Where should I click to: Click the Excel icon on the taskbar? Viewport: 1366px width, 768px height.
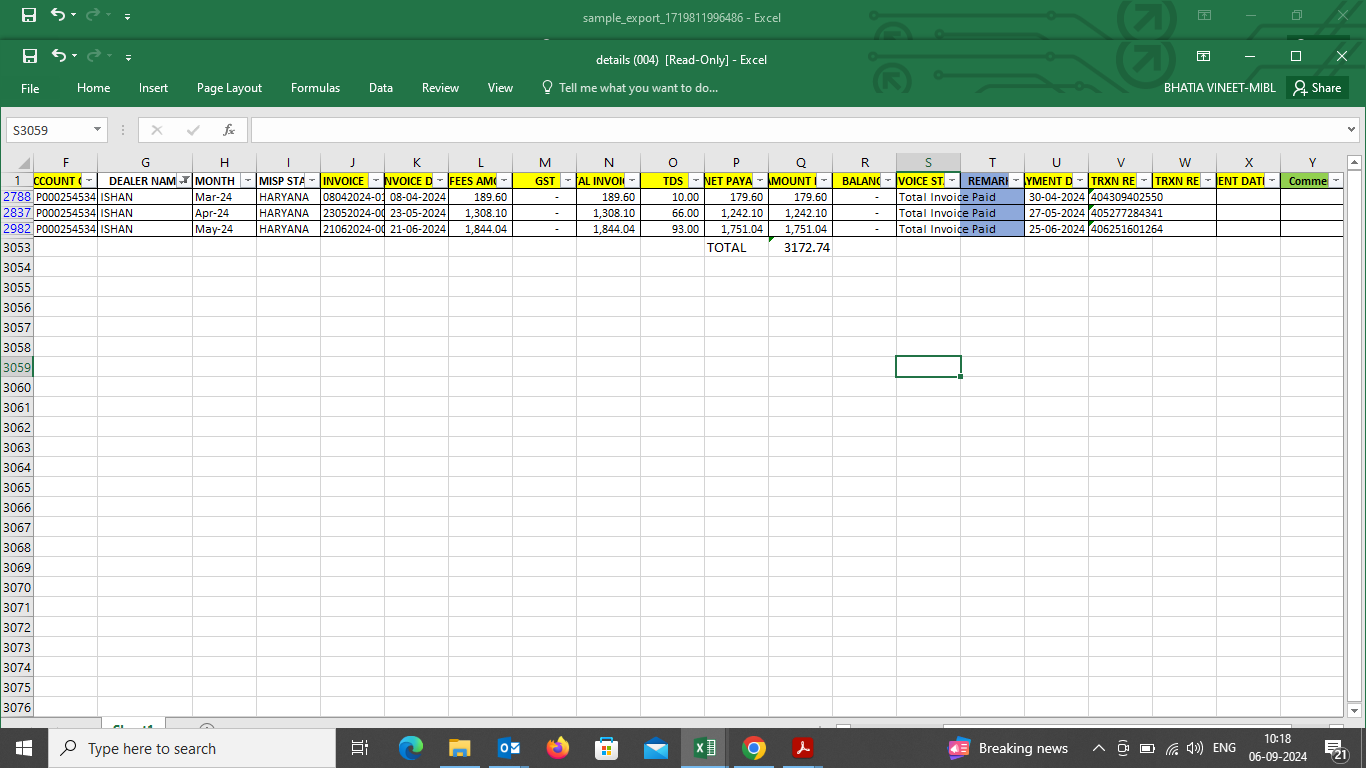[705, 748]
